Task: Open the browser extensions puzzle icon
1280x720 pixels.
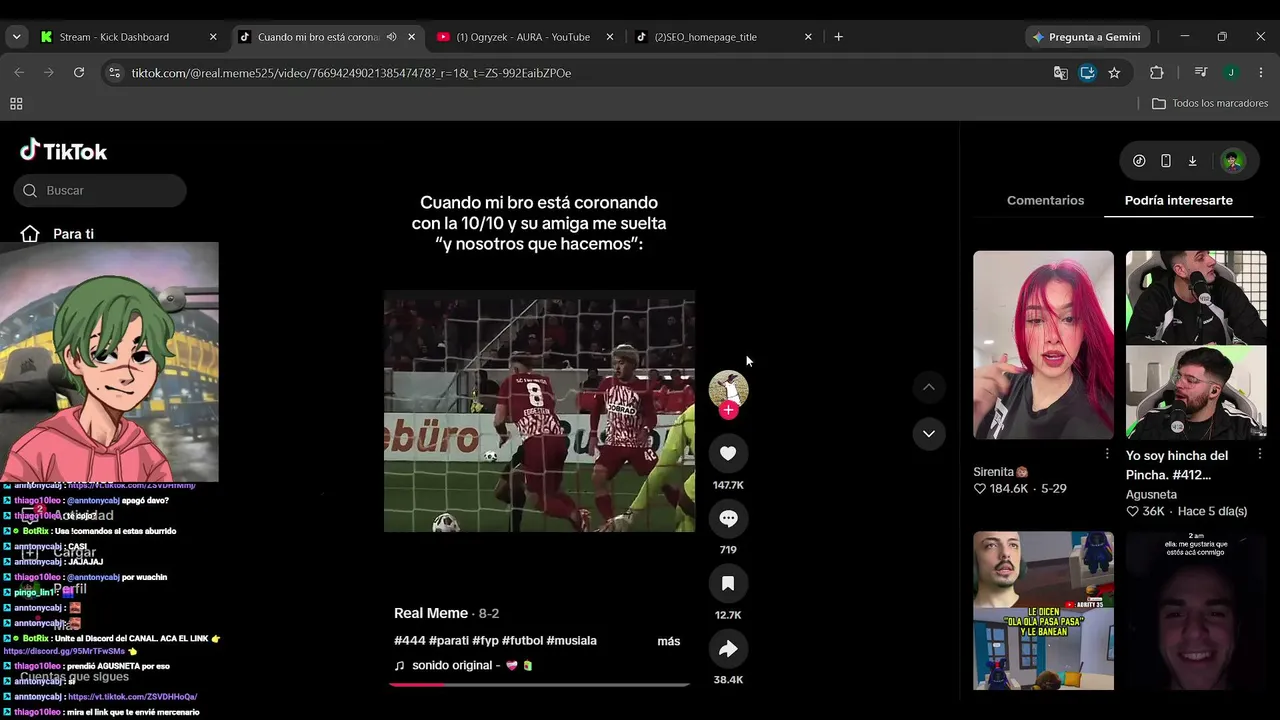Action: click(x=1157, y=73)
